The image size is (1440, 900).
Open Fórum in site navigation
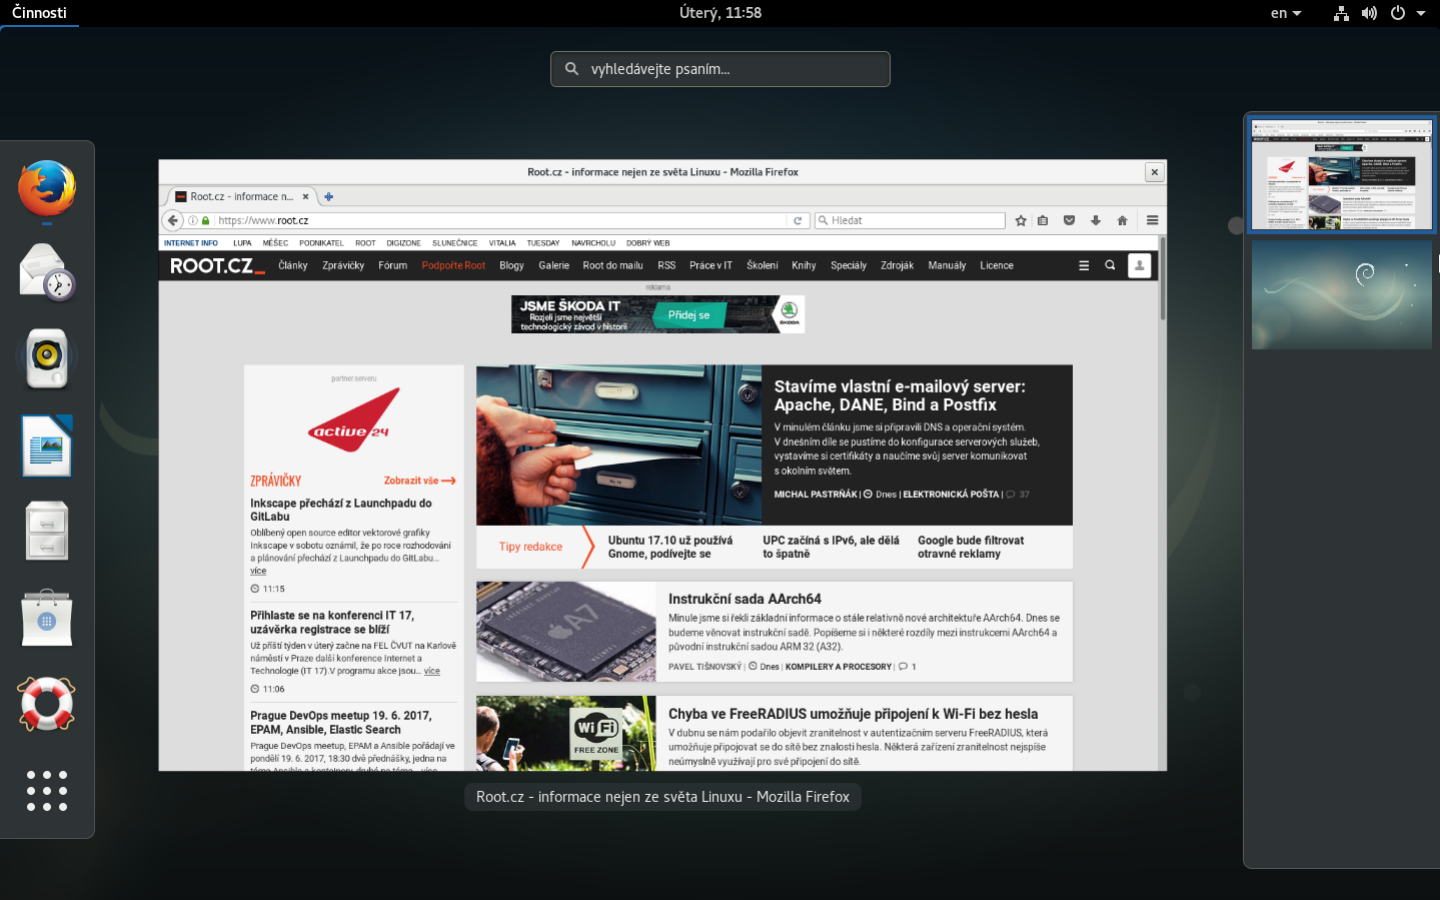click(393, 266)
